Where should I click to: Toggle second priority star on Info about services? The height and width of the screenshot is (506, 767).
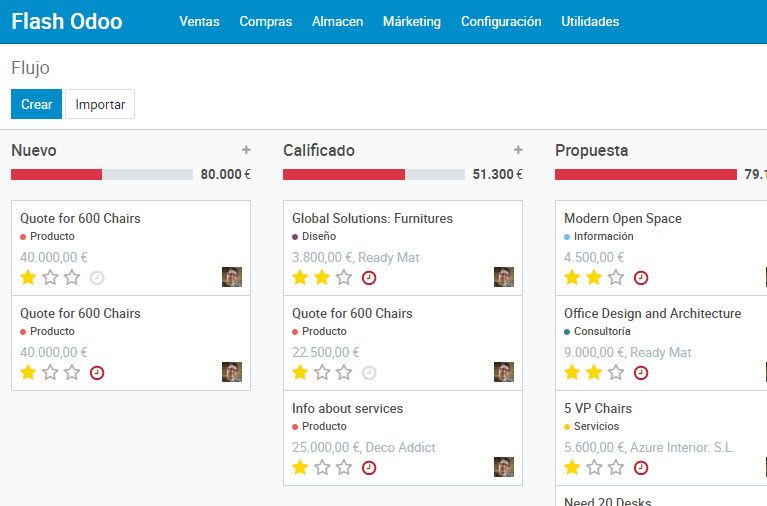coord(322,468)
